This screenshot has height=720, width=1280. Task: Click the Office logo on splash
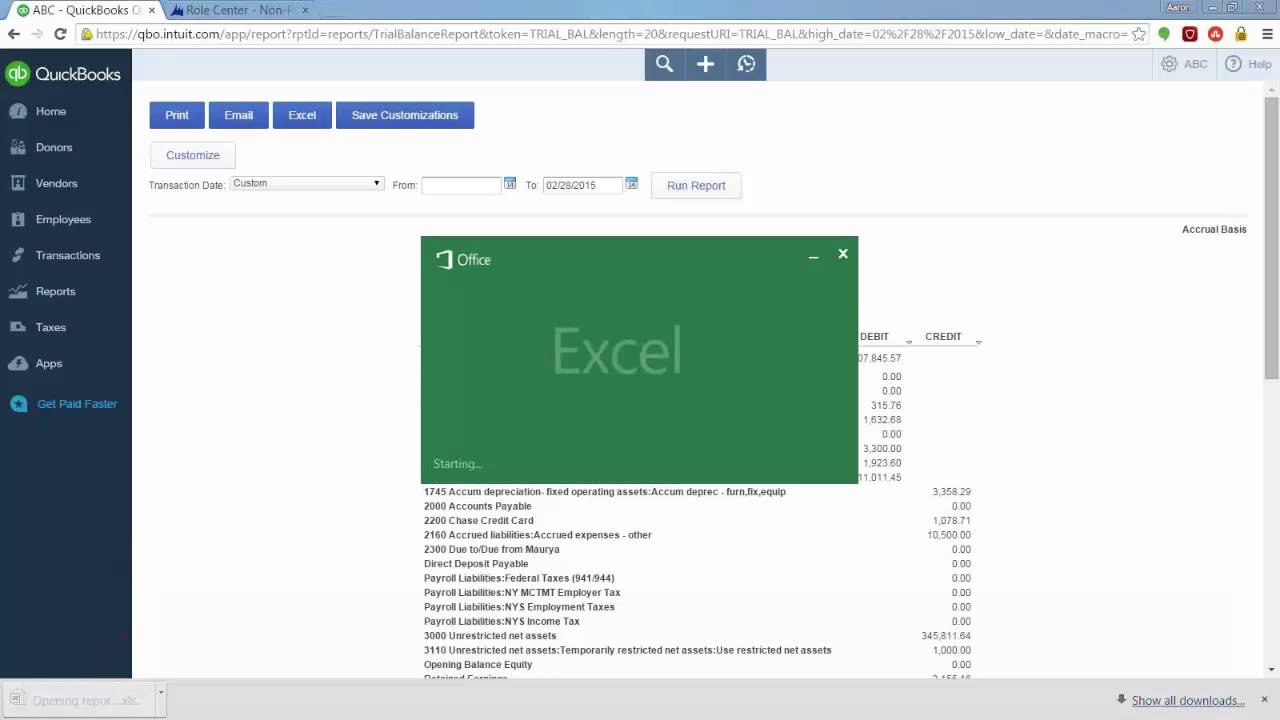(x=463, y=260)
